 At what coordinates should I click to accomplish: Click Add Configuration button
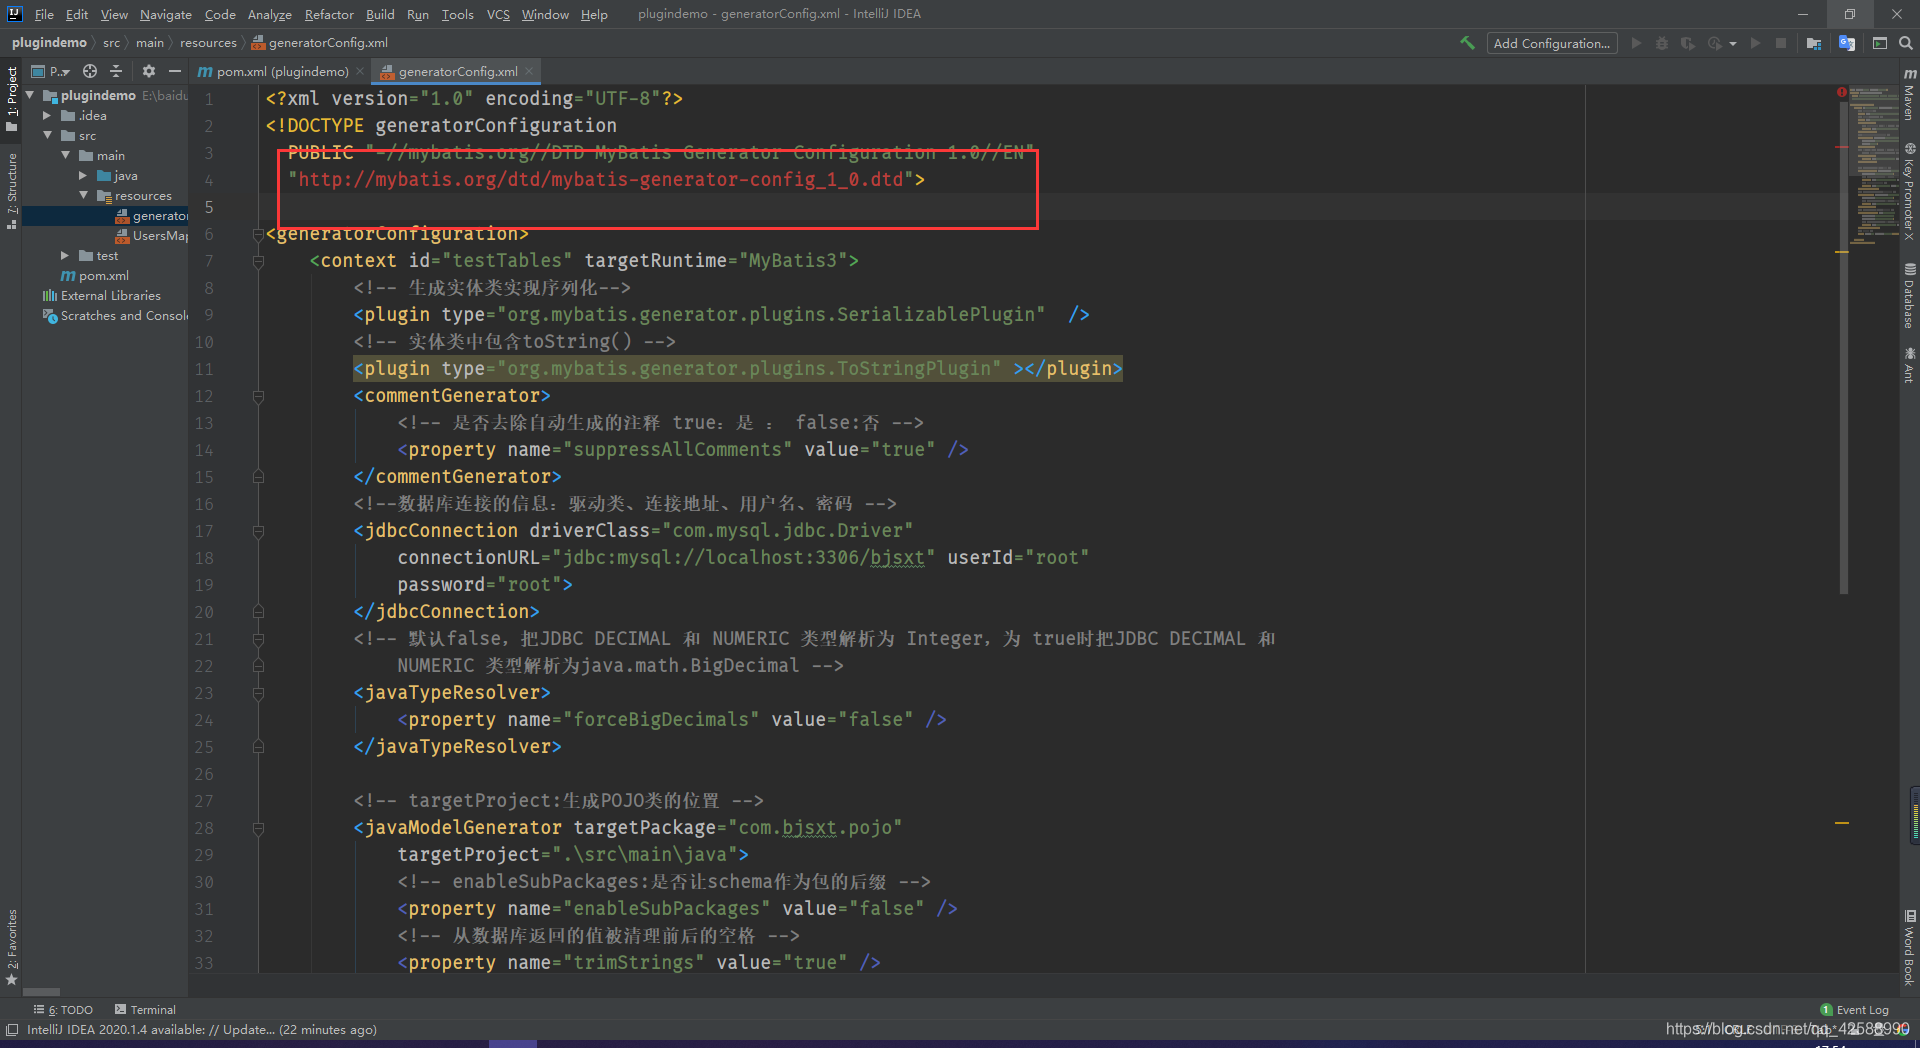pyautogui.click(x=1551, y=43)
